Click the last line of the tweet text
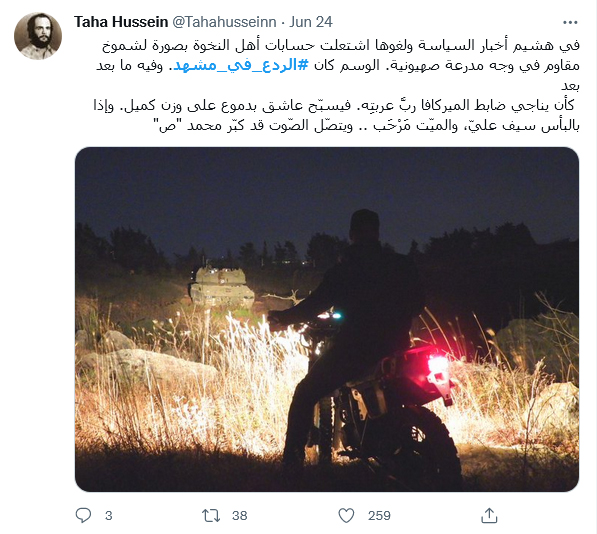 [x=366, y=125]
